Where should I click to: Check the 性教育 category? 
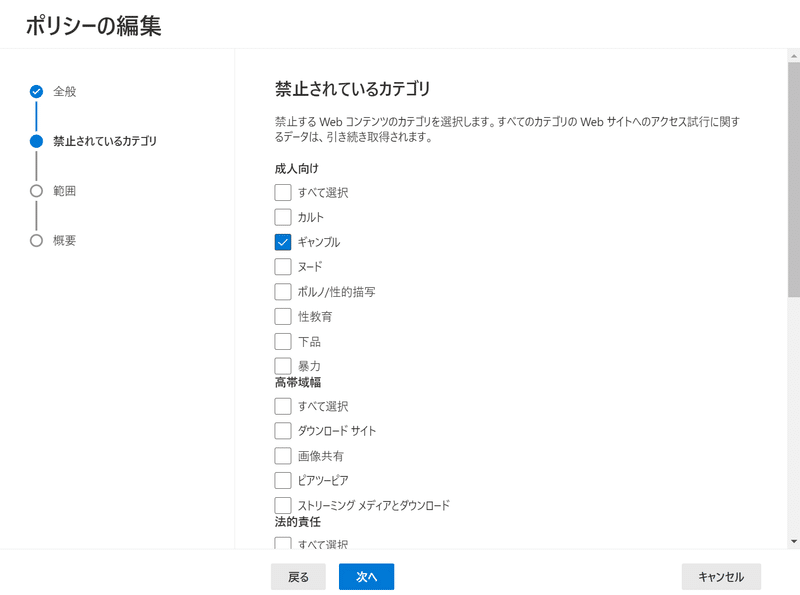coord(283,316)
